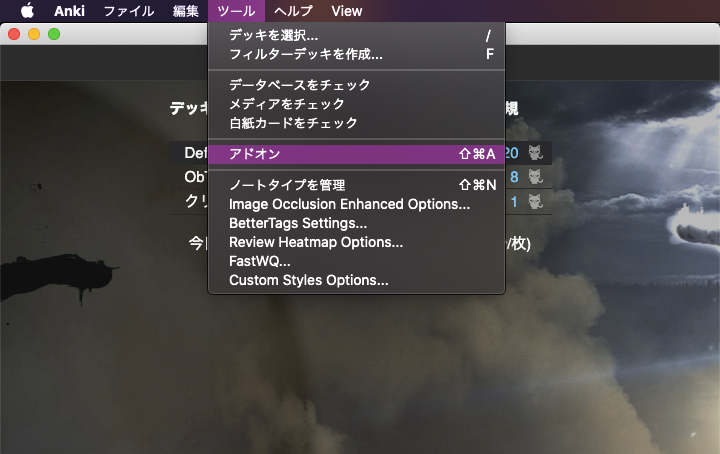720x454 pixels.
Task: Open the ヘルプ menu
Action: point(293,11)
